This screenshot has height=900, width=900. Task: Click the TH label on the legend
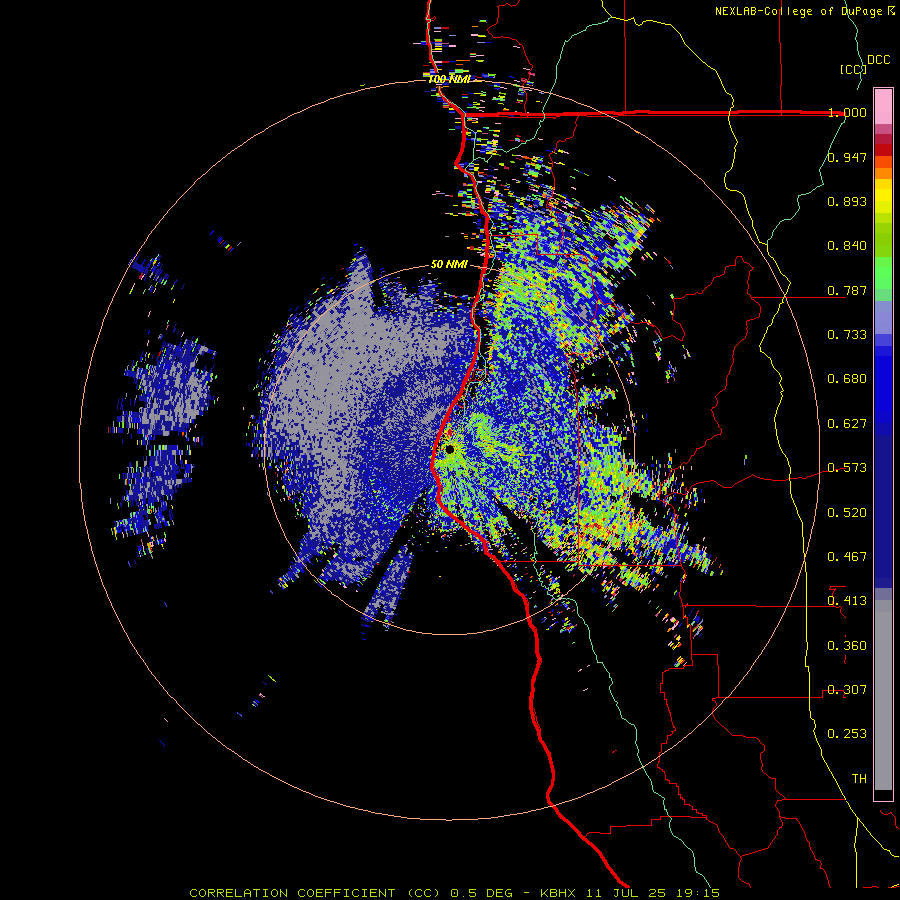(x=859, y=779)
